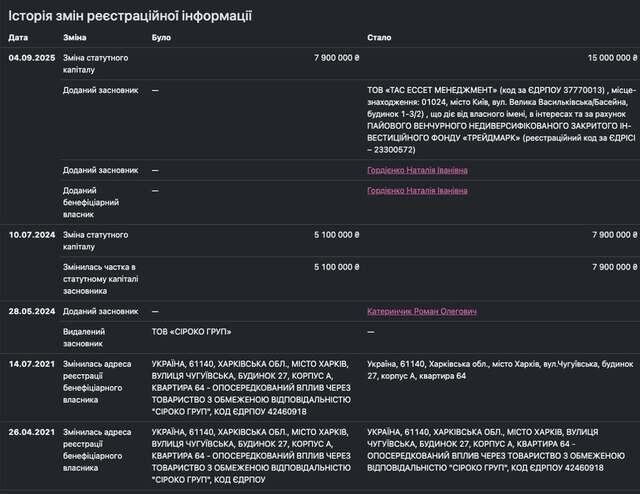Select the 04.09.2025 date entry

[32, 58]
